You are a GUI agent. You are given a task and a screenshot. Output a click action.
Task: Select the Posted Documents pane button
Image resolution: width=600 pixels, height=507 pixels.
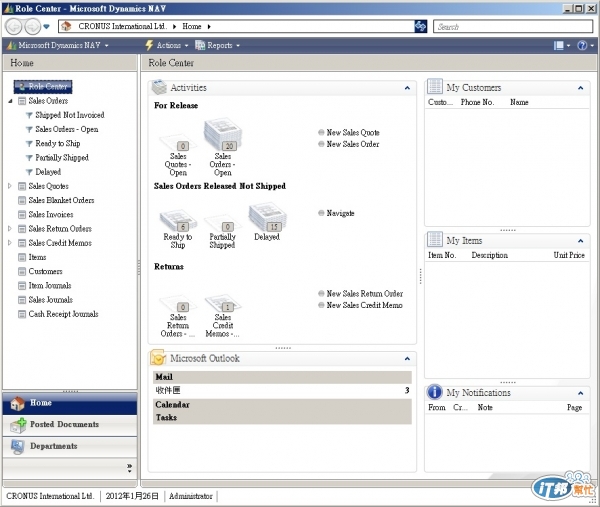click(70, 425)
